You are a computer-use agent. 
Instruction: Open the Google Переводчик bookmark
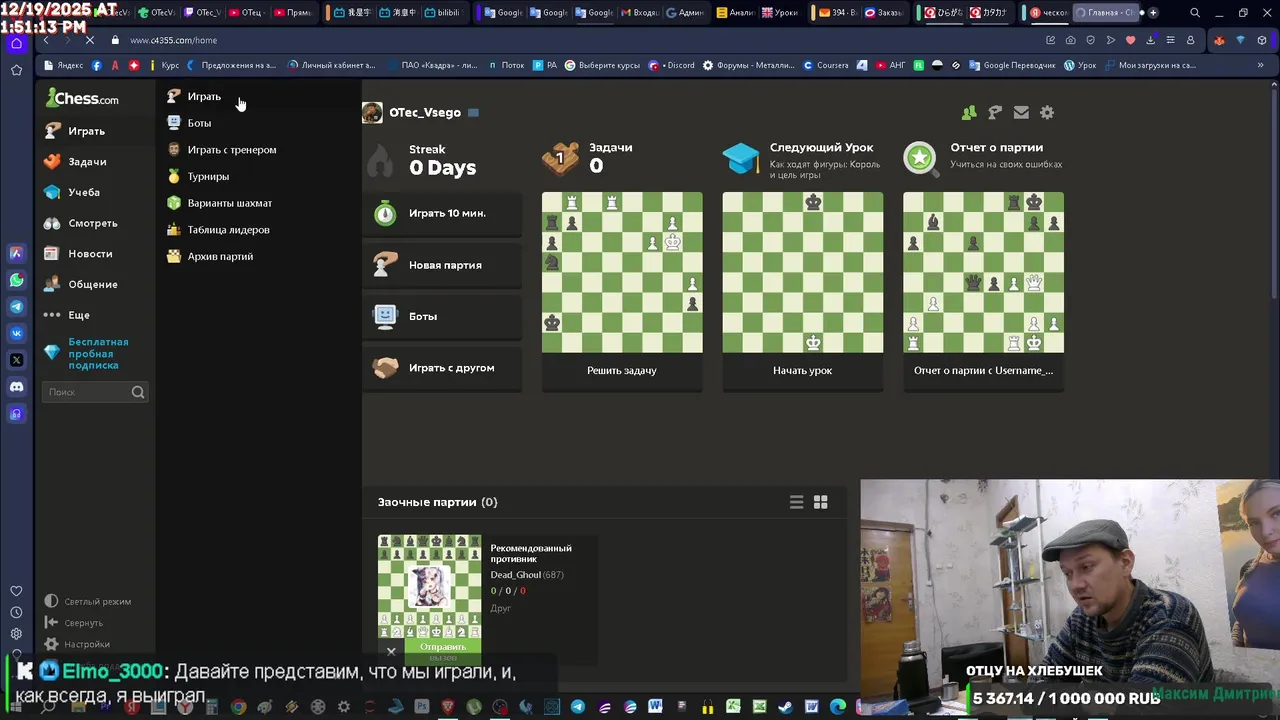coord(1012,65)
